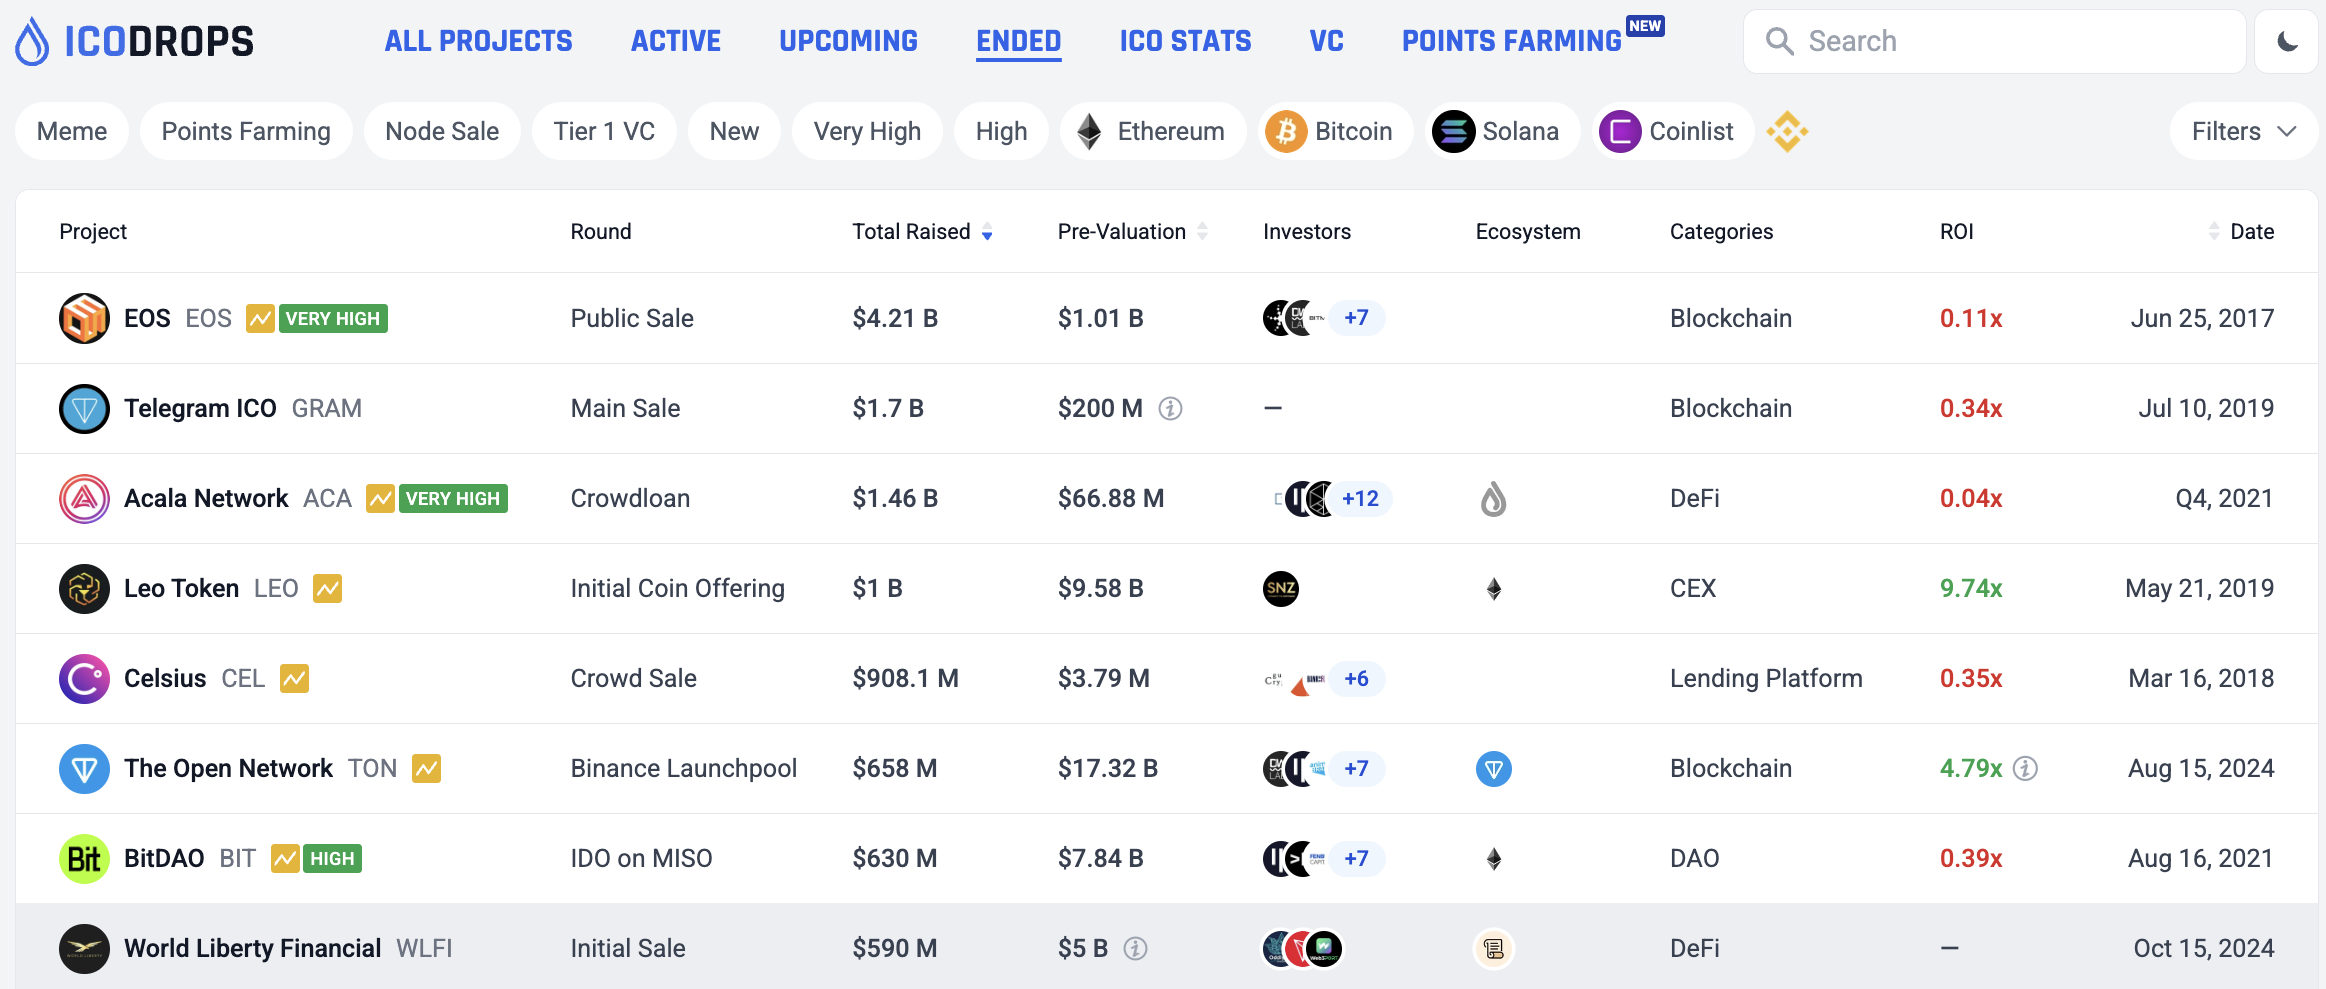Click the SNZ investor logo for Leo Token
The width and height of the screenshot is (2326, 989).
click(x=1281, y=588)
